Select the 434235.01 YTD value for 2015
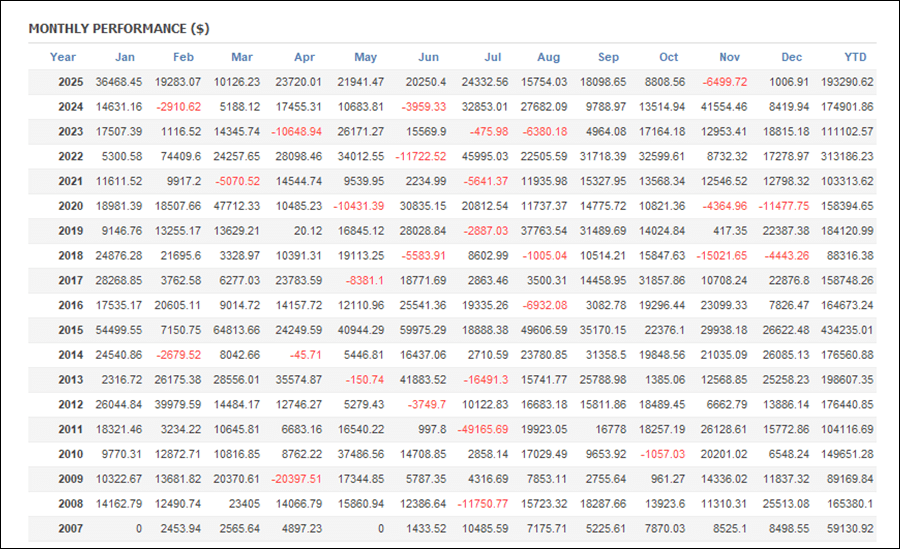 pos(845,329)
